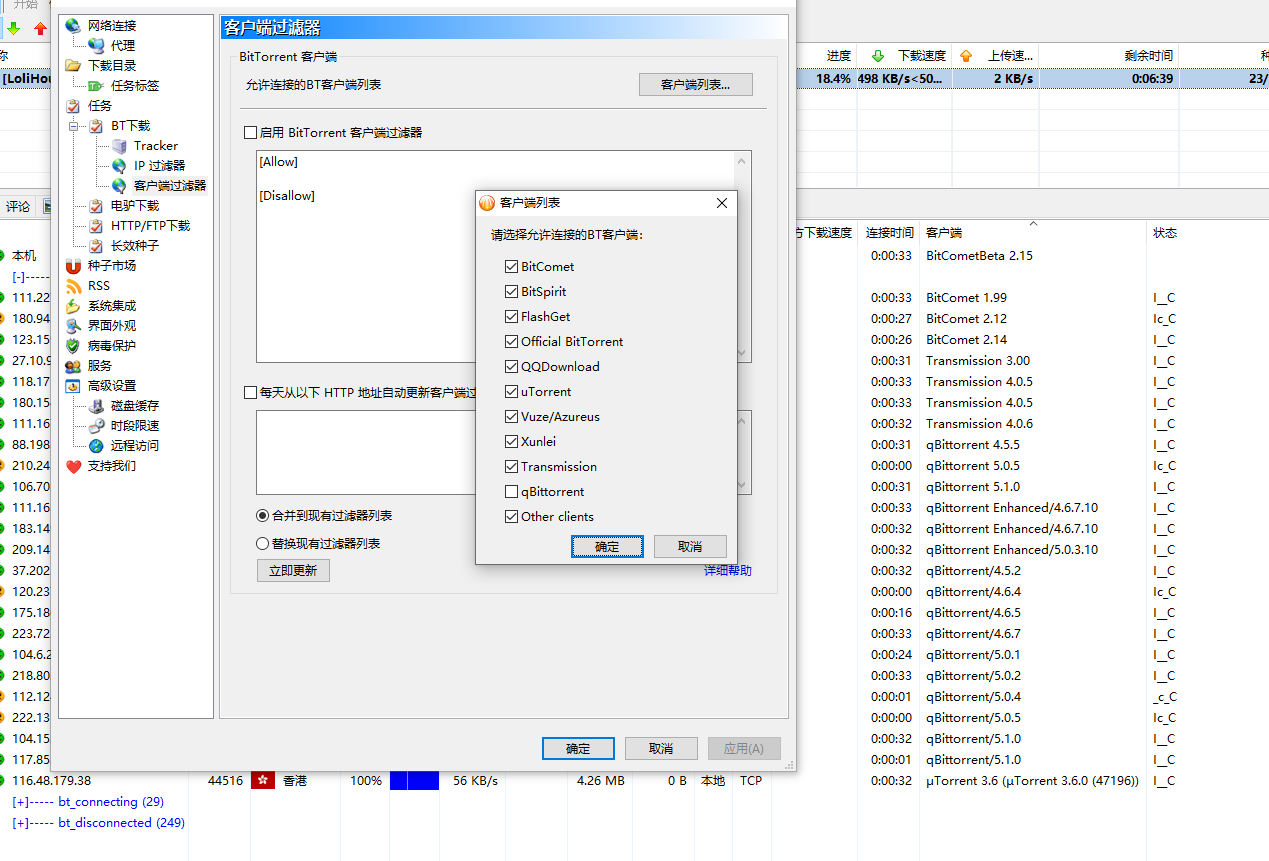Select the Tracker icon in the tree
Image resolution: width=1269 pixels, height=861 pixels.
[x=119, y=145]
